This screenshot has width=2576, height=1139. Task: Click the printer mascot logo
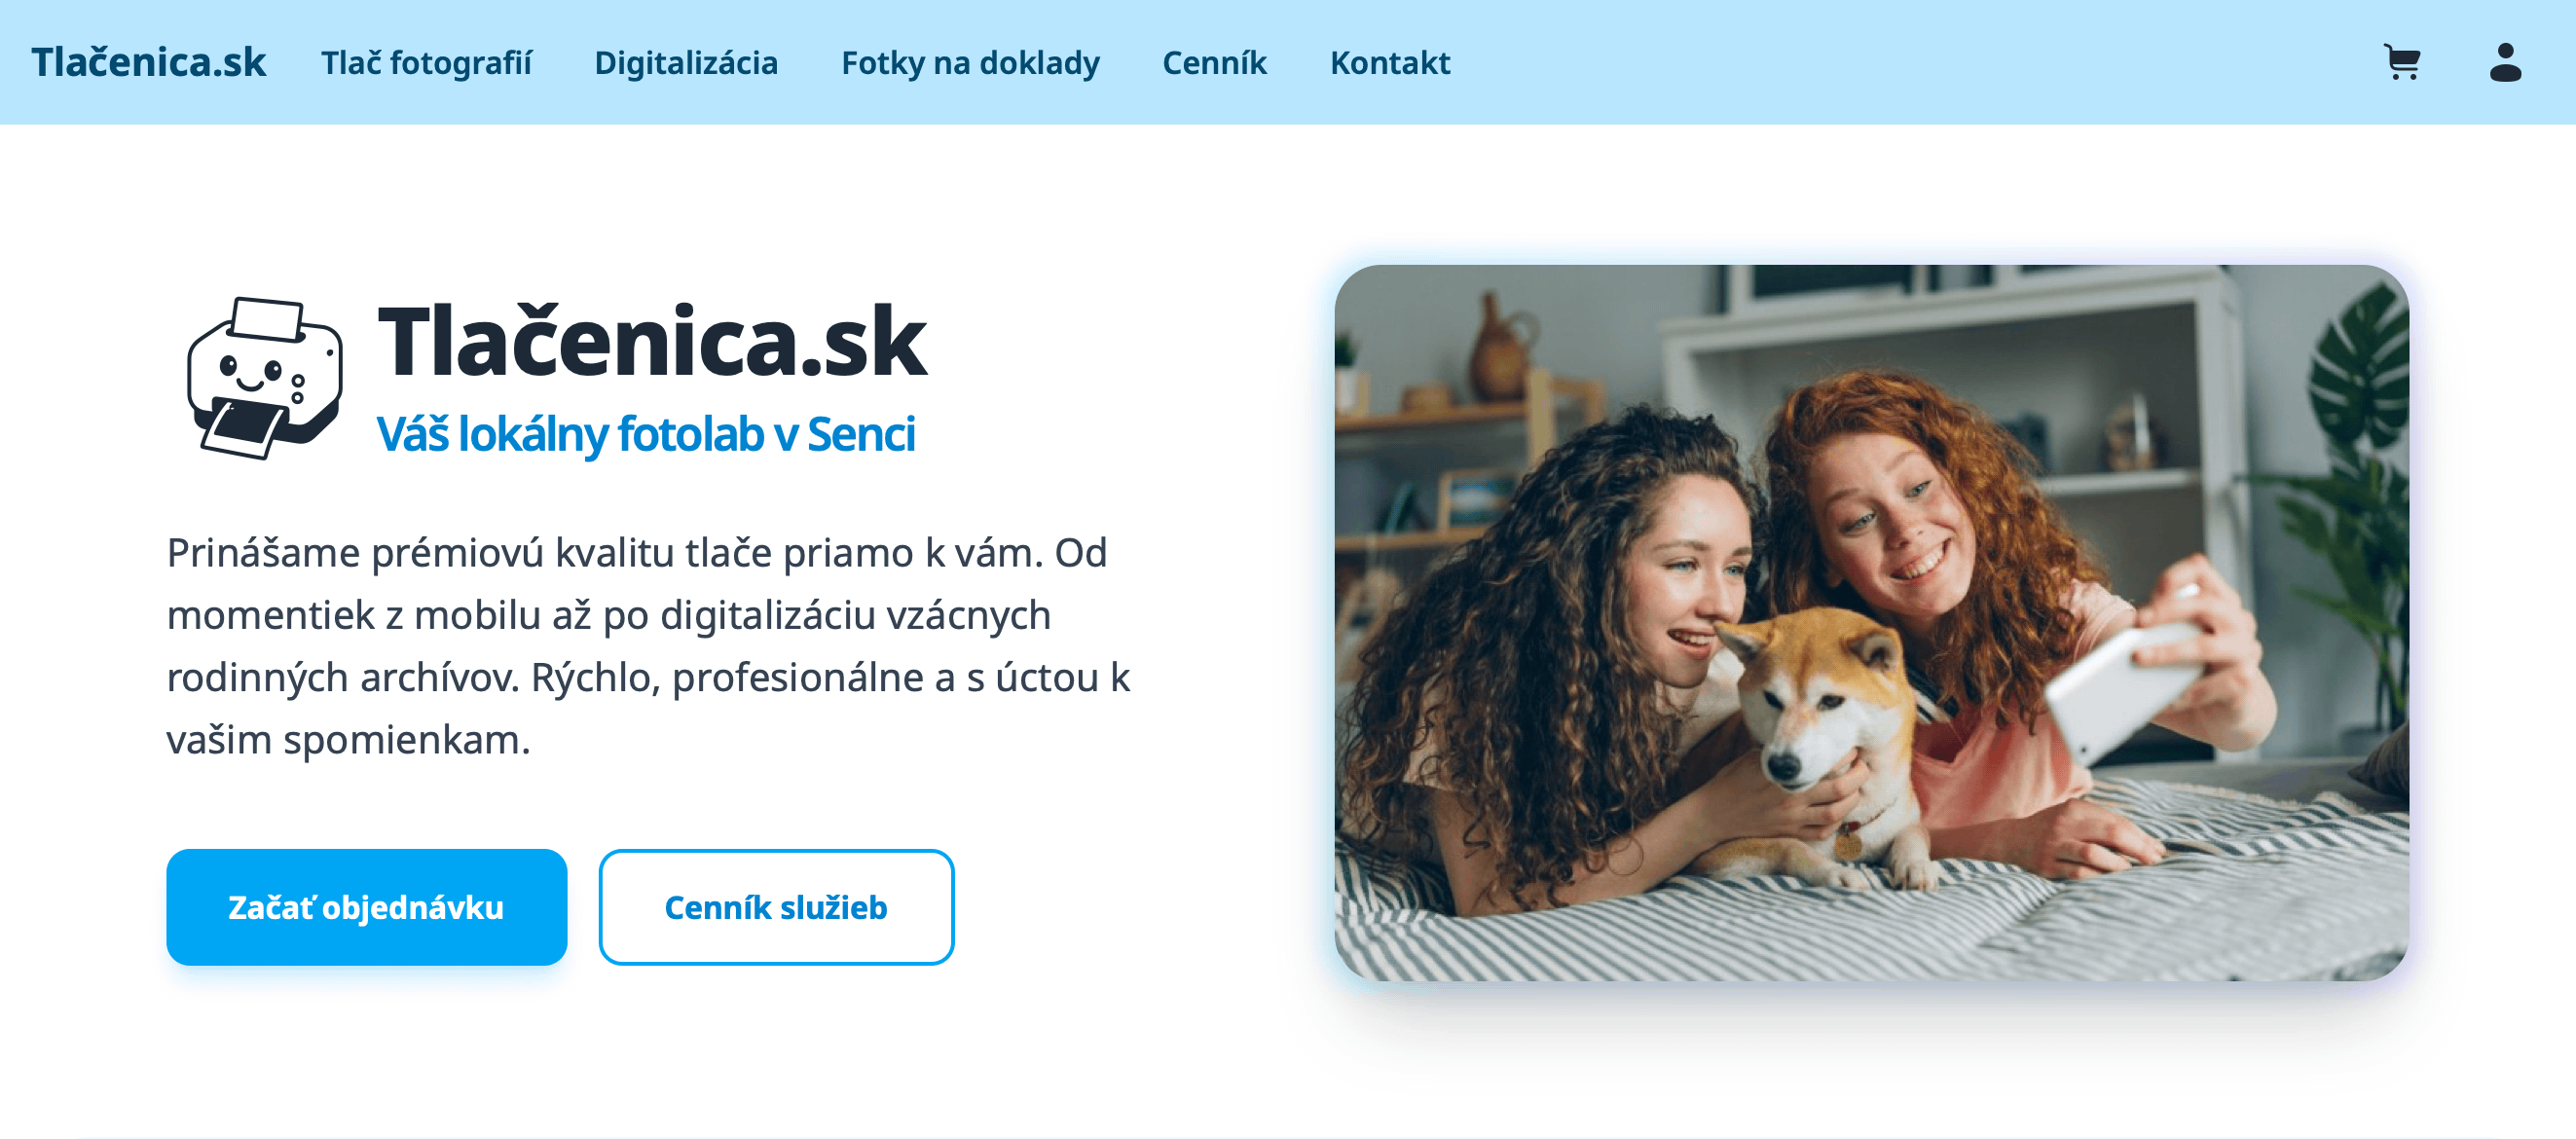[265, 378]
